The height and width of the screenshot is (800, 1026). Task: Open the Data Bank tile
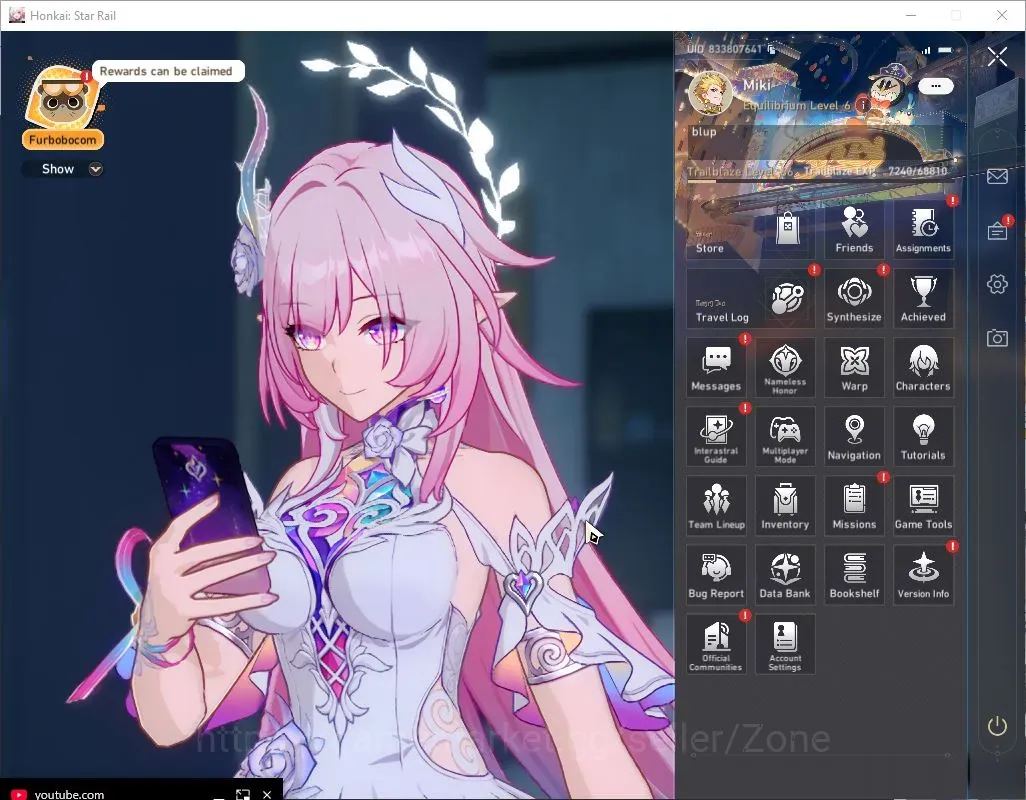[x=785, y=575]
